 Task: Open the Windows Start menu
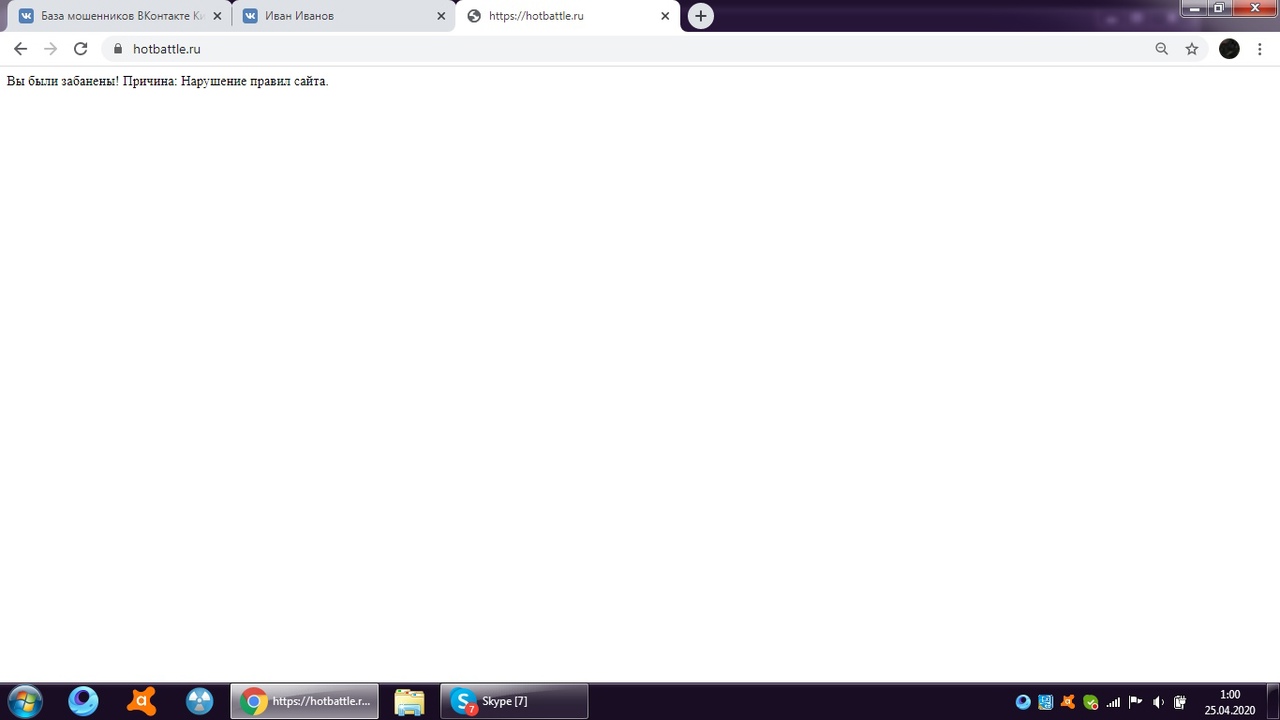[x=24, y=701]
